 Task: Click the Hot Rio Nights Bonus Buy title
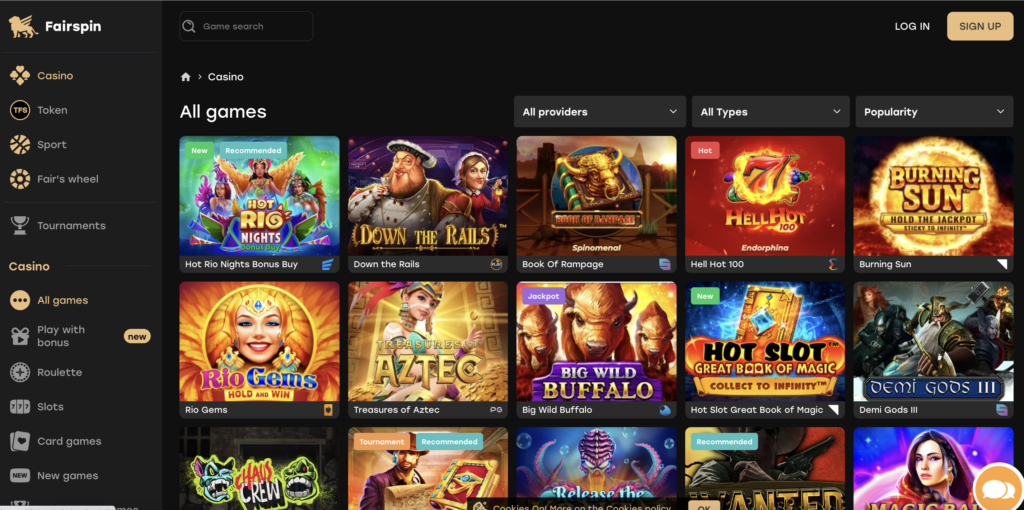[242, 264]
